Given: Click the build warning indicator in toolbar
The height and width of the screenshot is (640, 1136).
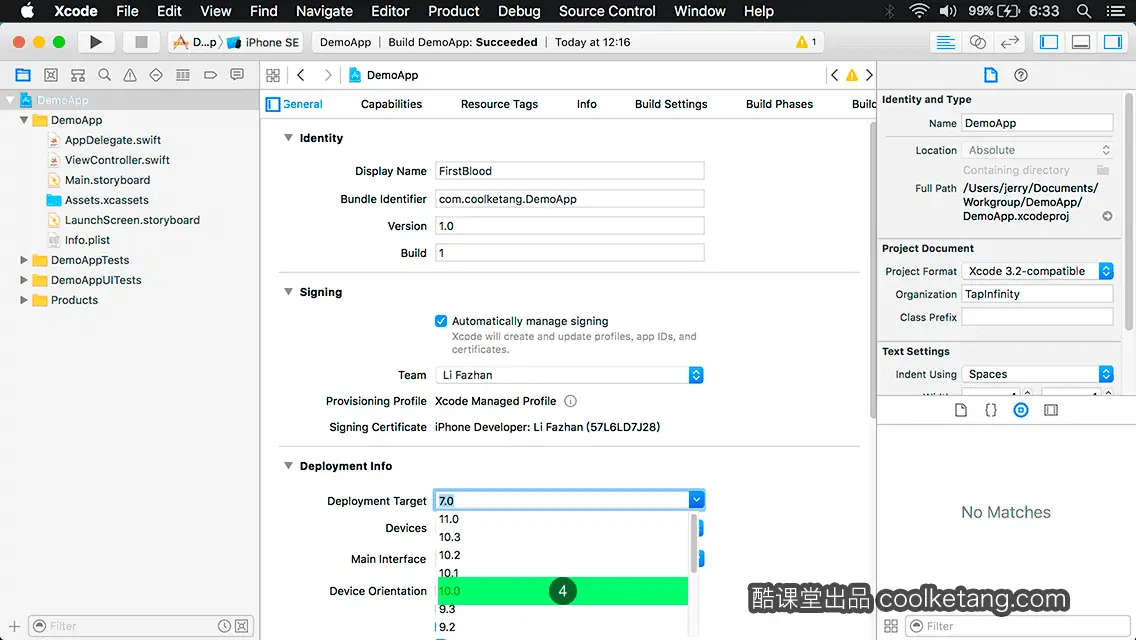Looking at the screenshot, I should (806, 42).
